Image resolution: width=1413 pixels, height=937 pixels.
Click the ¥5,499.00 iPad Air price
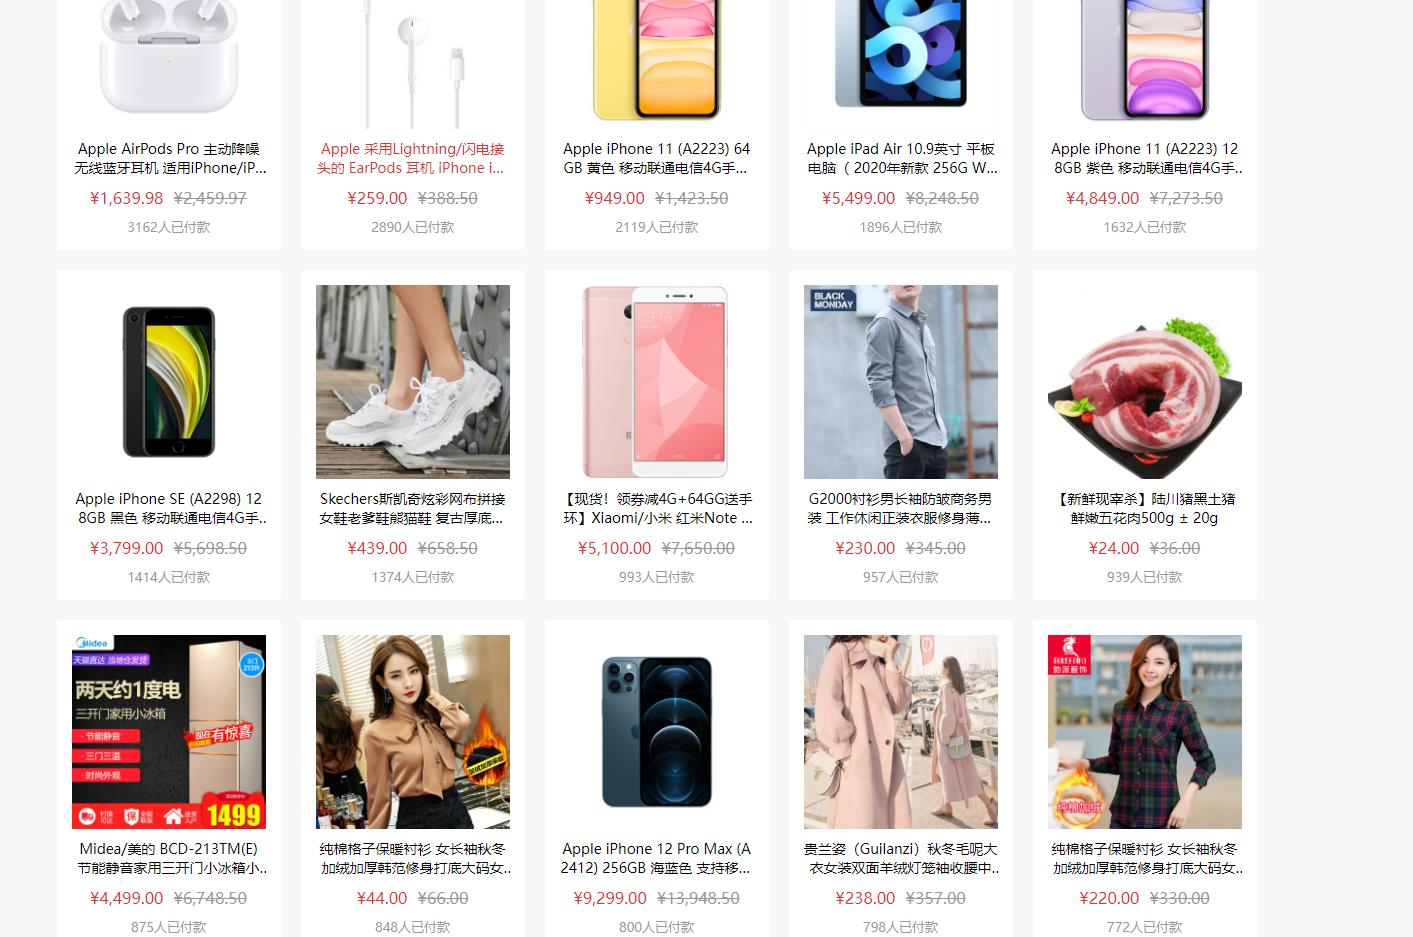tap(859, 198)
